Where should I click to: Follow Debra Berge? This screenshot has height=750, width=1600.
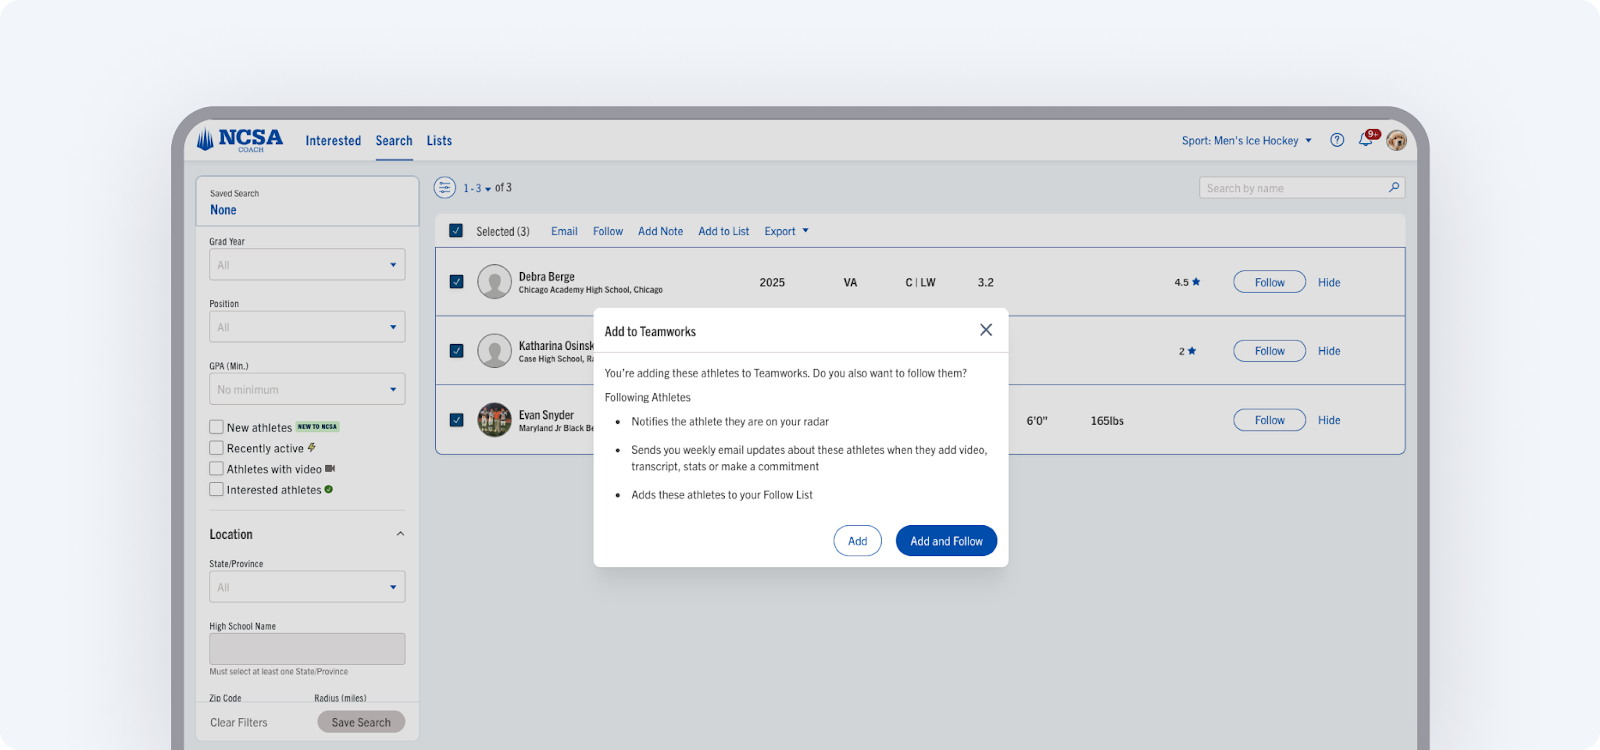(1269, 282)
